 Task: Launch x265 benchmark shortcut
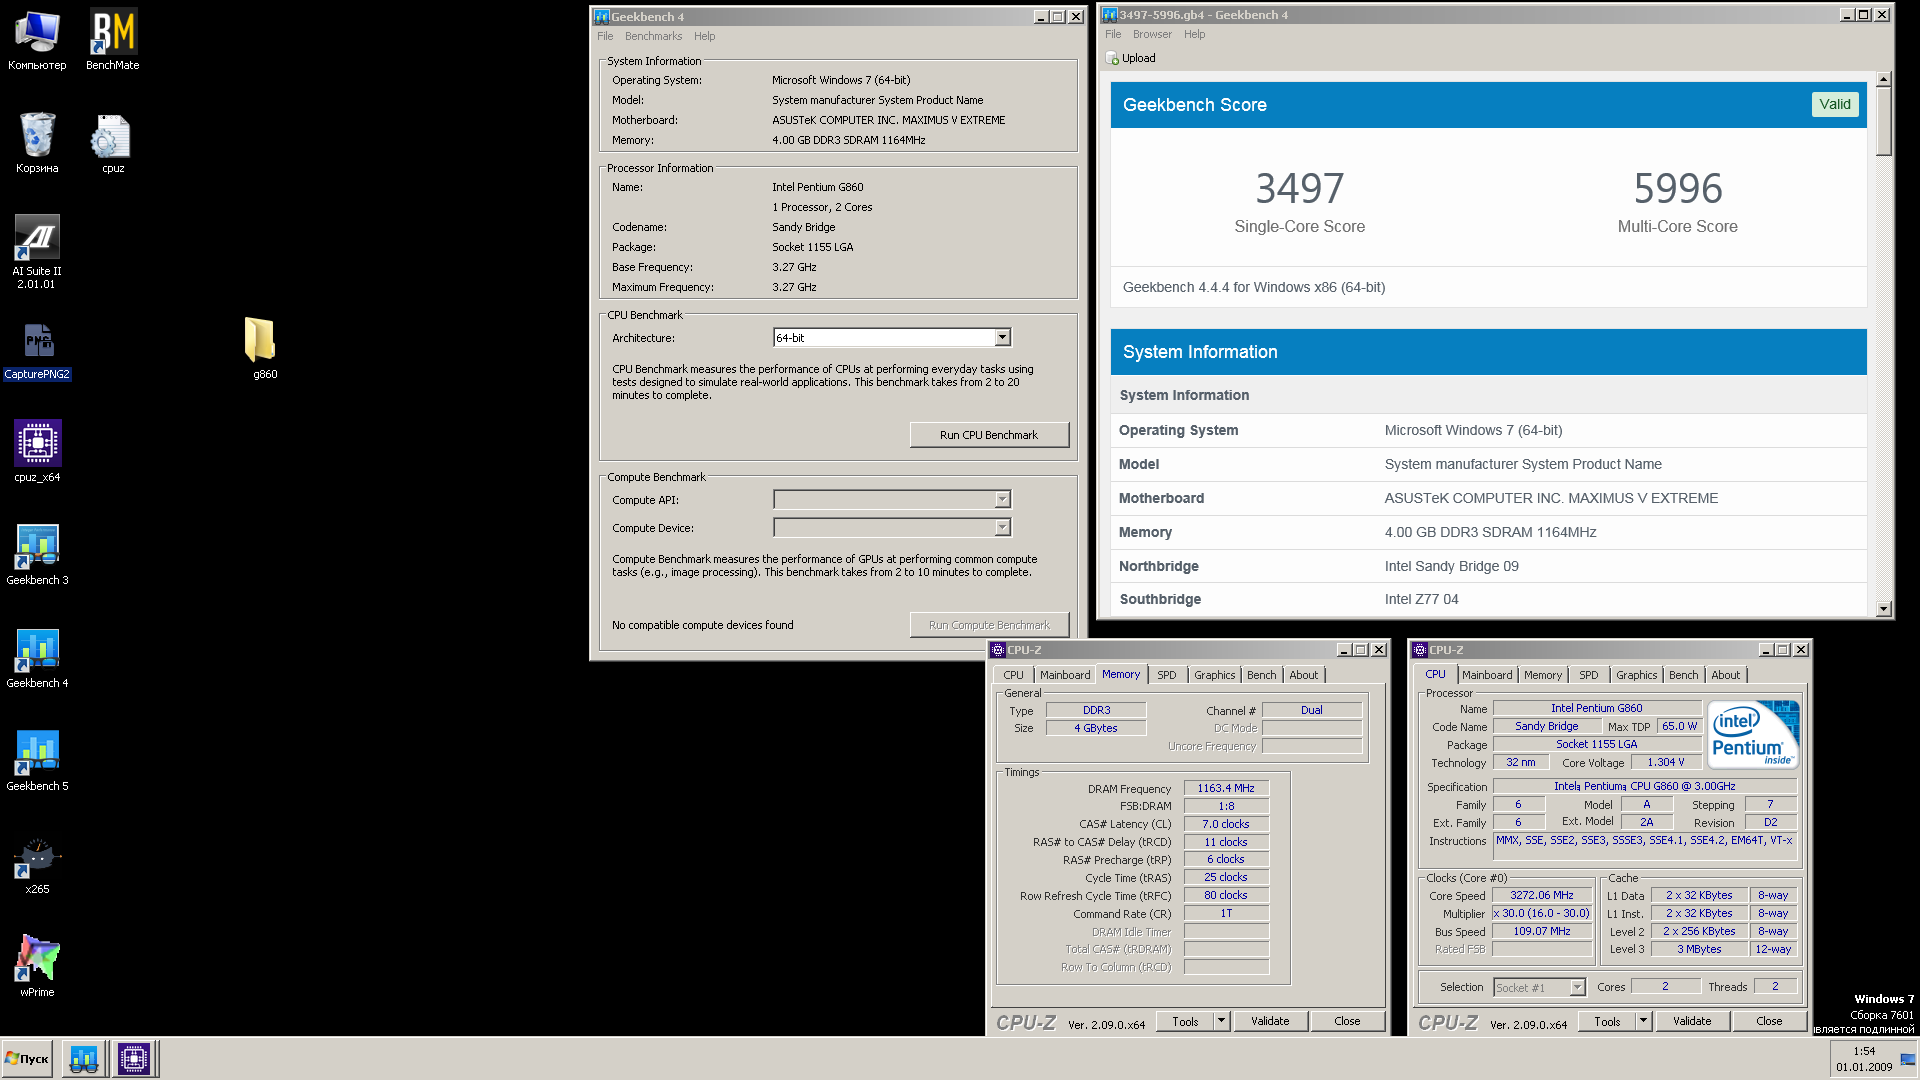click(37, 864)
